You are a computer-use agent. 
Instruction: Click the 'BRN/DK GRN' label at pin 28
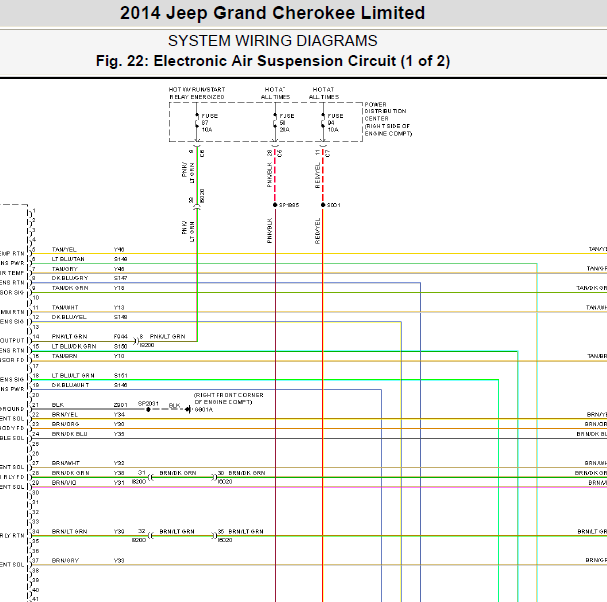coord(70,473)
